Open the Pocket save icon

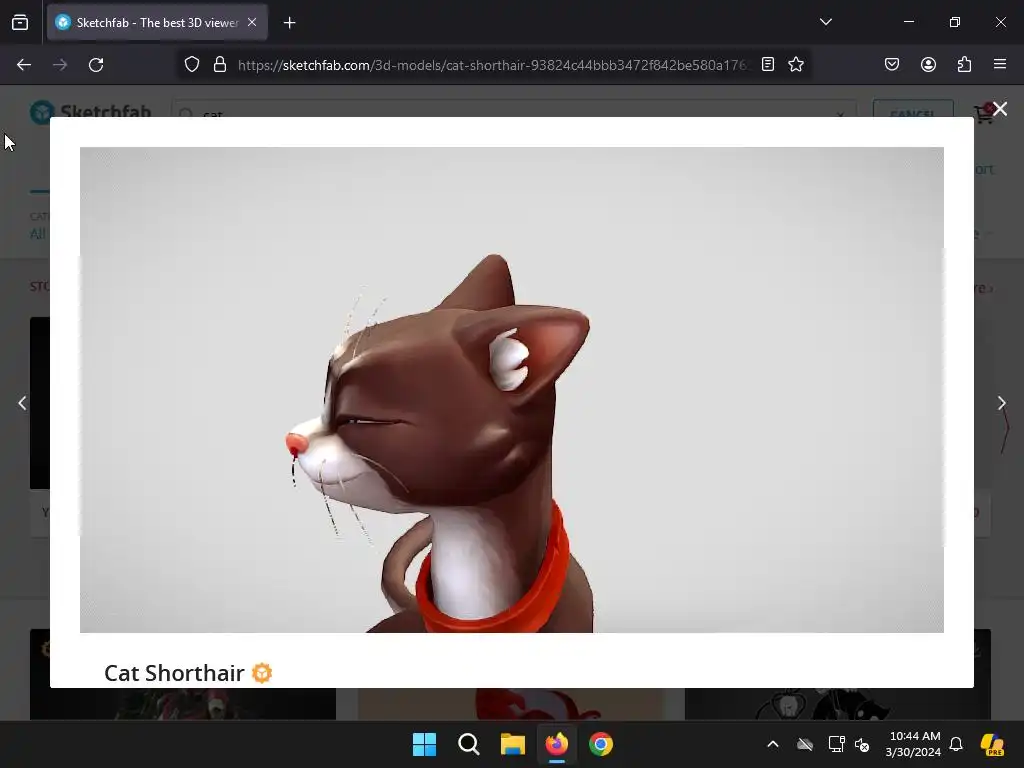[892, 64]
